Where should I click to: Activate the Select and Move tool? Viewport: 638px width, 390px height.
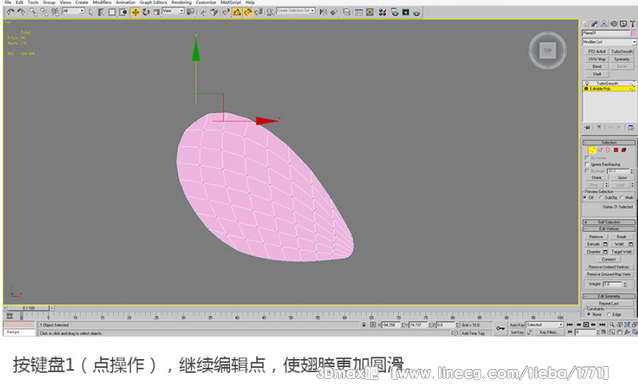[135, 12]
